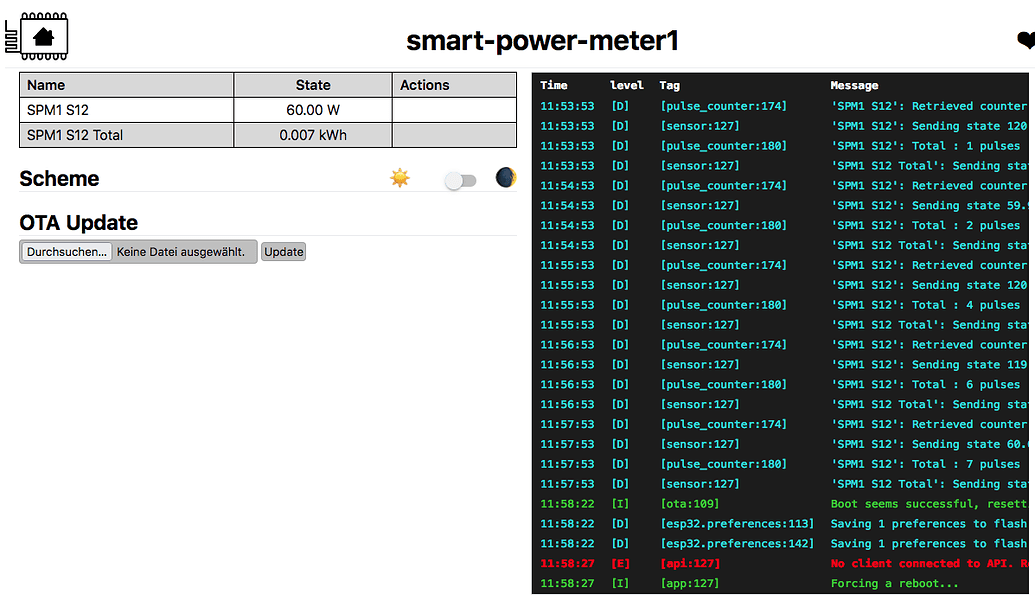Click the Keine Datei ausgewählt file field
The image size is (1035, 606).
pos(182,251)
